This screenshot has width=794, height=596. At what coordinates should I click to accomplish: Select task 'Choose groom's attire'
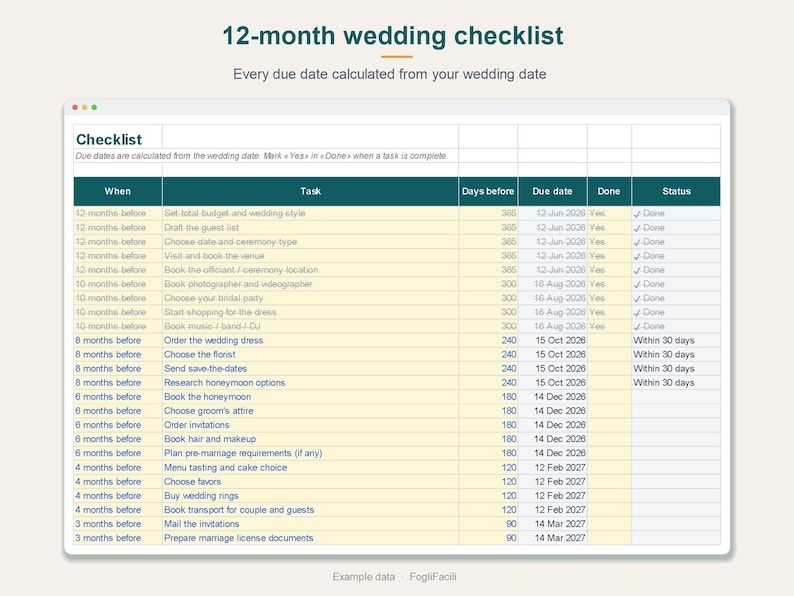point(310,411)
